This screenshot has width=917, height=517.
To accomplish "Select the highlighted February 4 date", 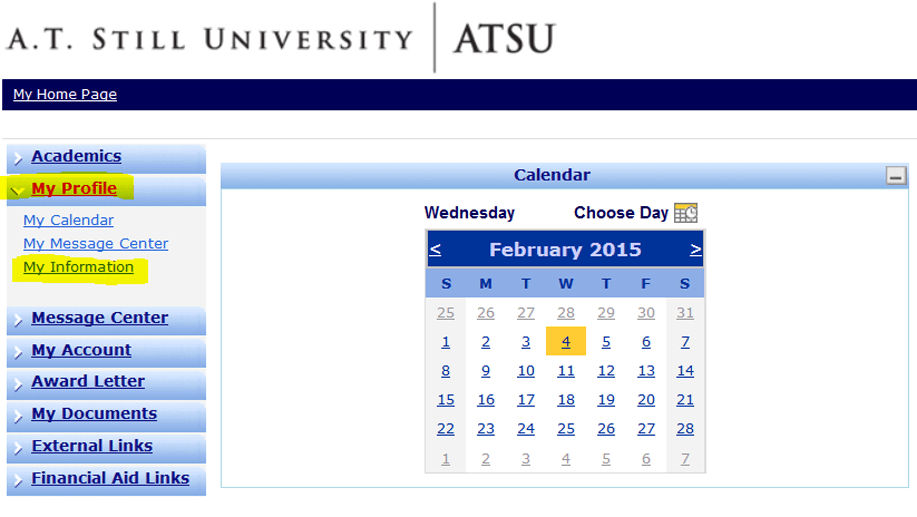I will coord(566,342).
